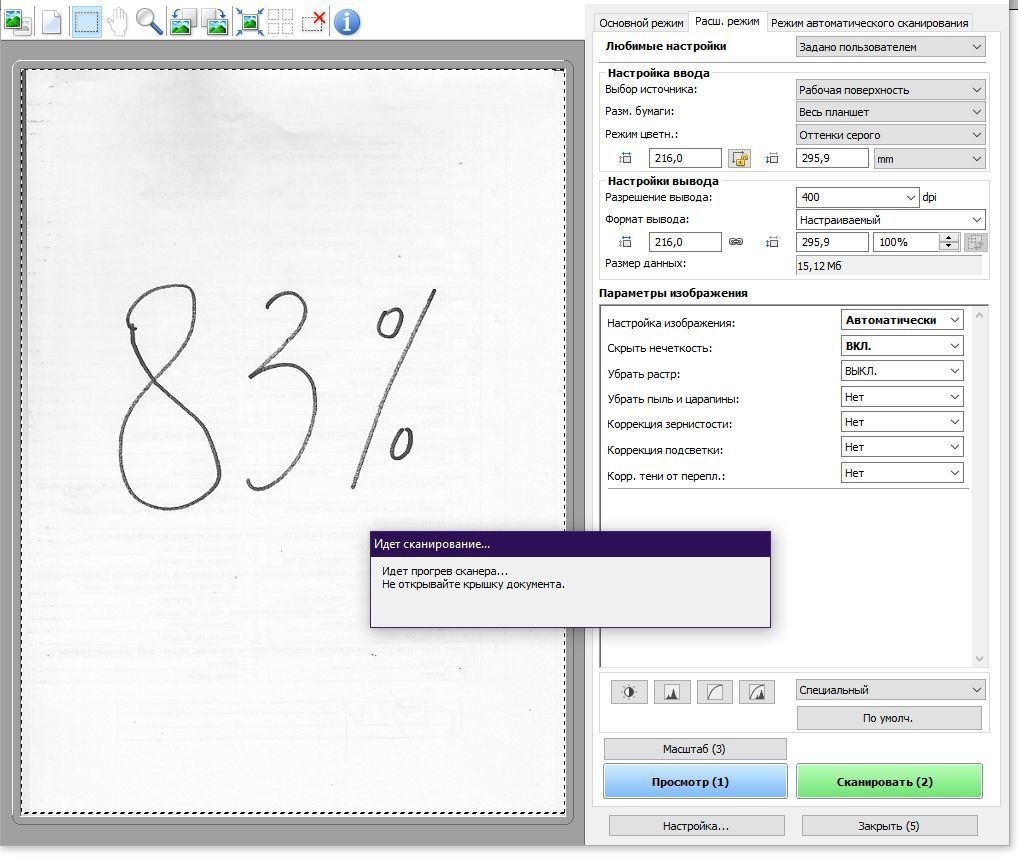Open the Специальный tone curve dropdown
Screen dimensions: 1018x858
click(x=890, y=690)
